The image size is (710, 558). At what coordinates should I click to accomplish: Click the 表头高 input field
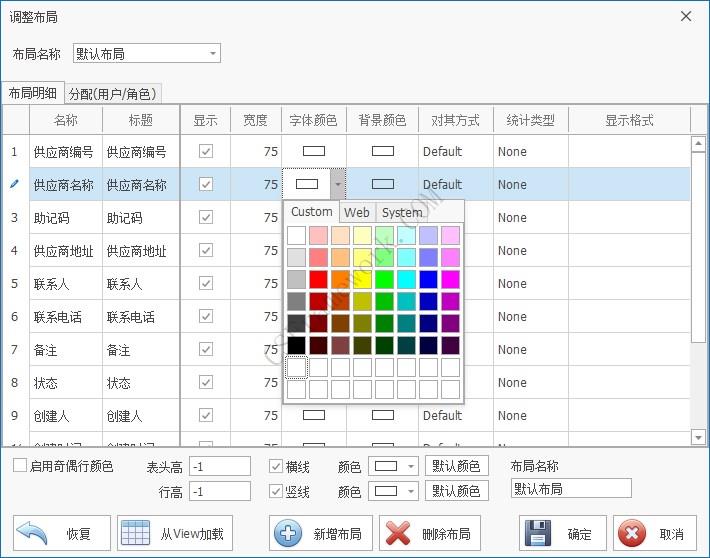[x=220, y=467]
